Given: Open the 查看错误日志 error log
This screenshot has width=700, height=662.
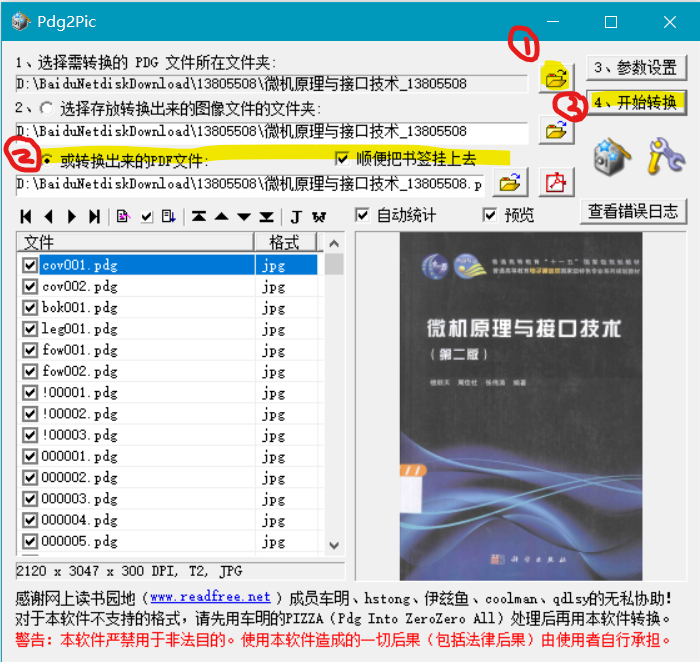Looking at the screenshot, I should click(633, 211).
